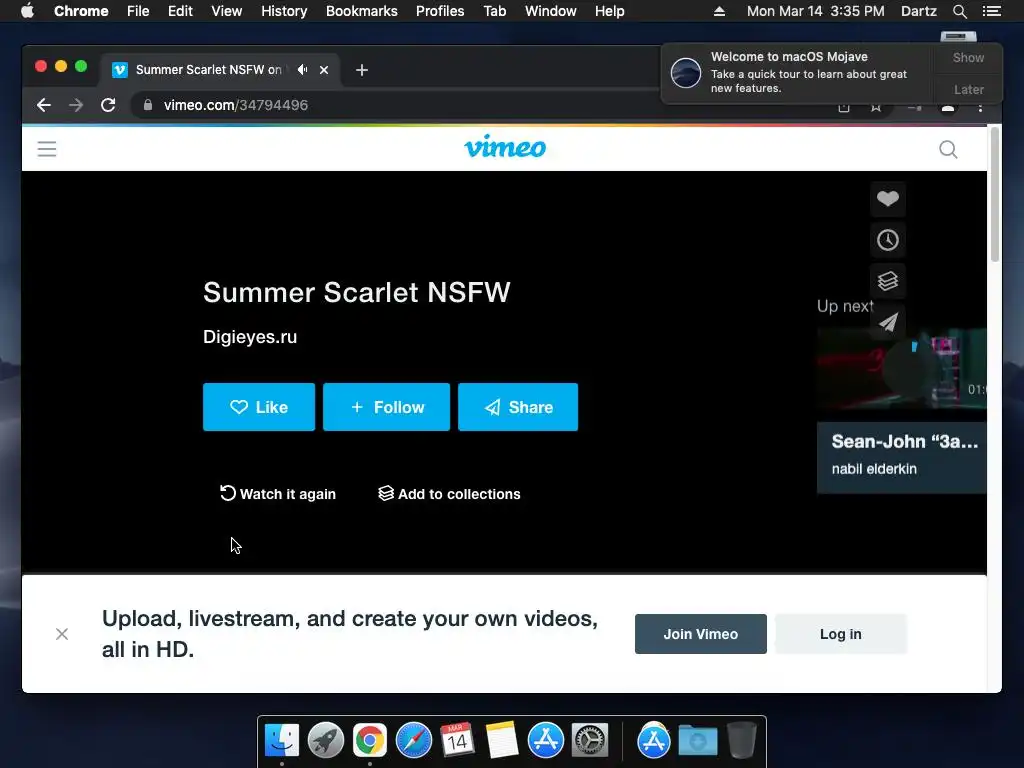Open the File menu
This screenshot has height=768, width=1024.
pyautogui.click(x=138, y=11)
